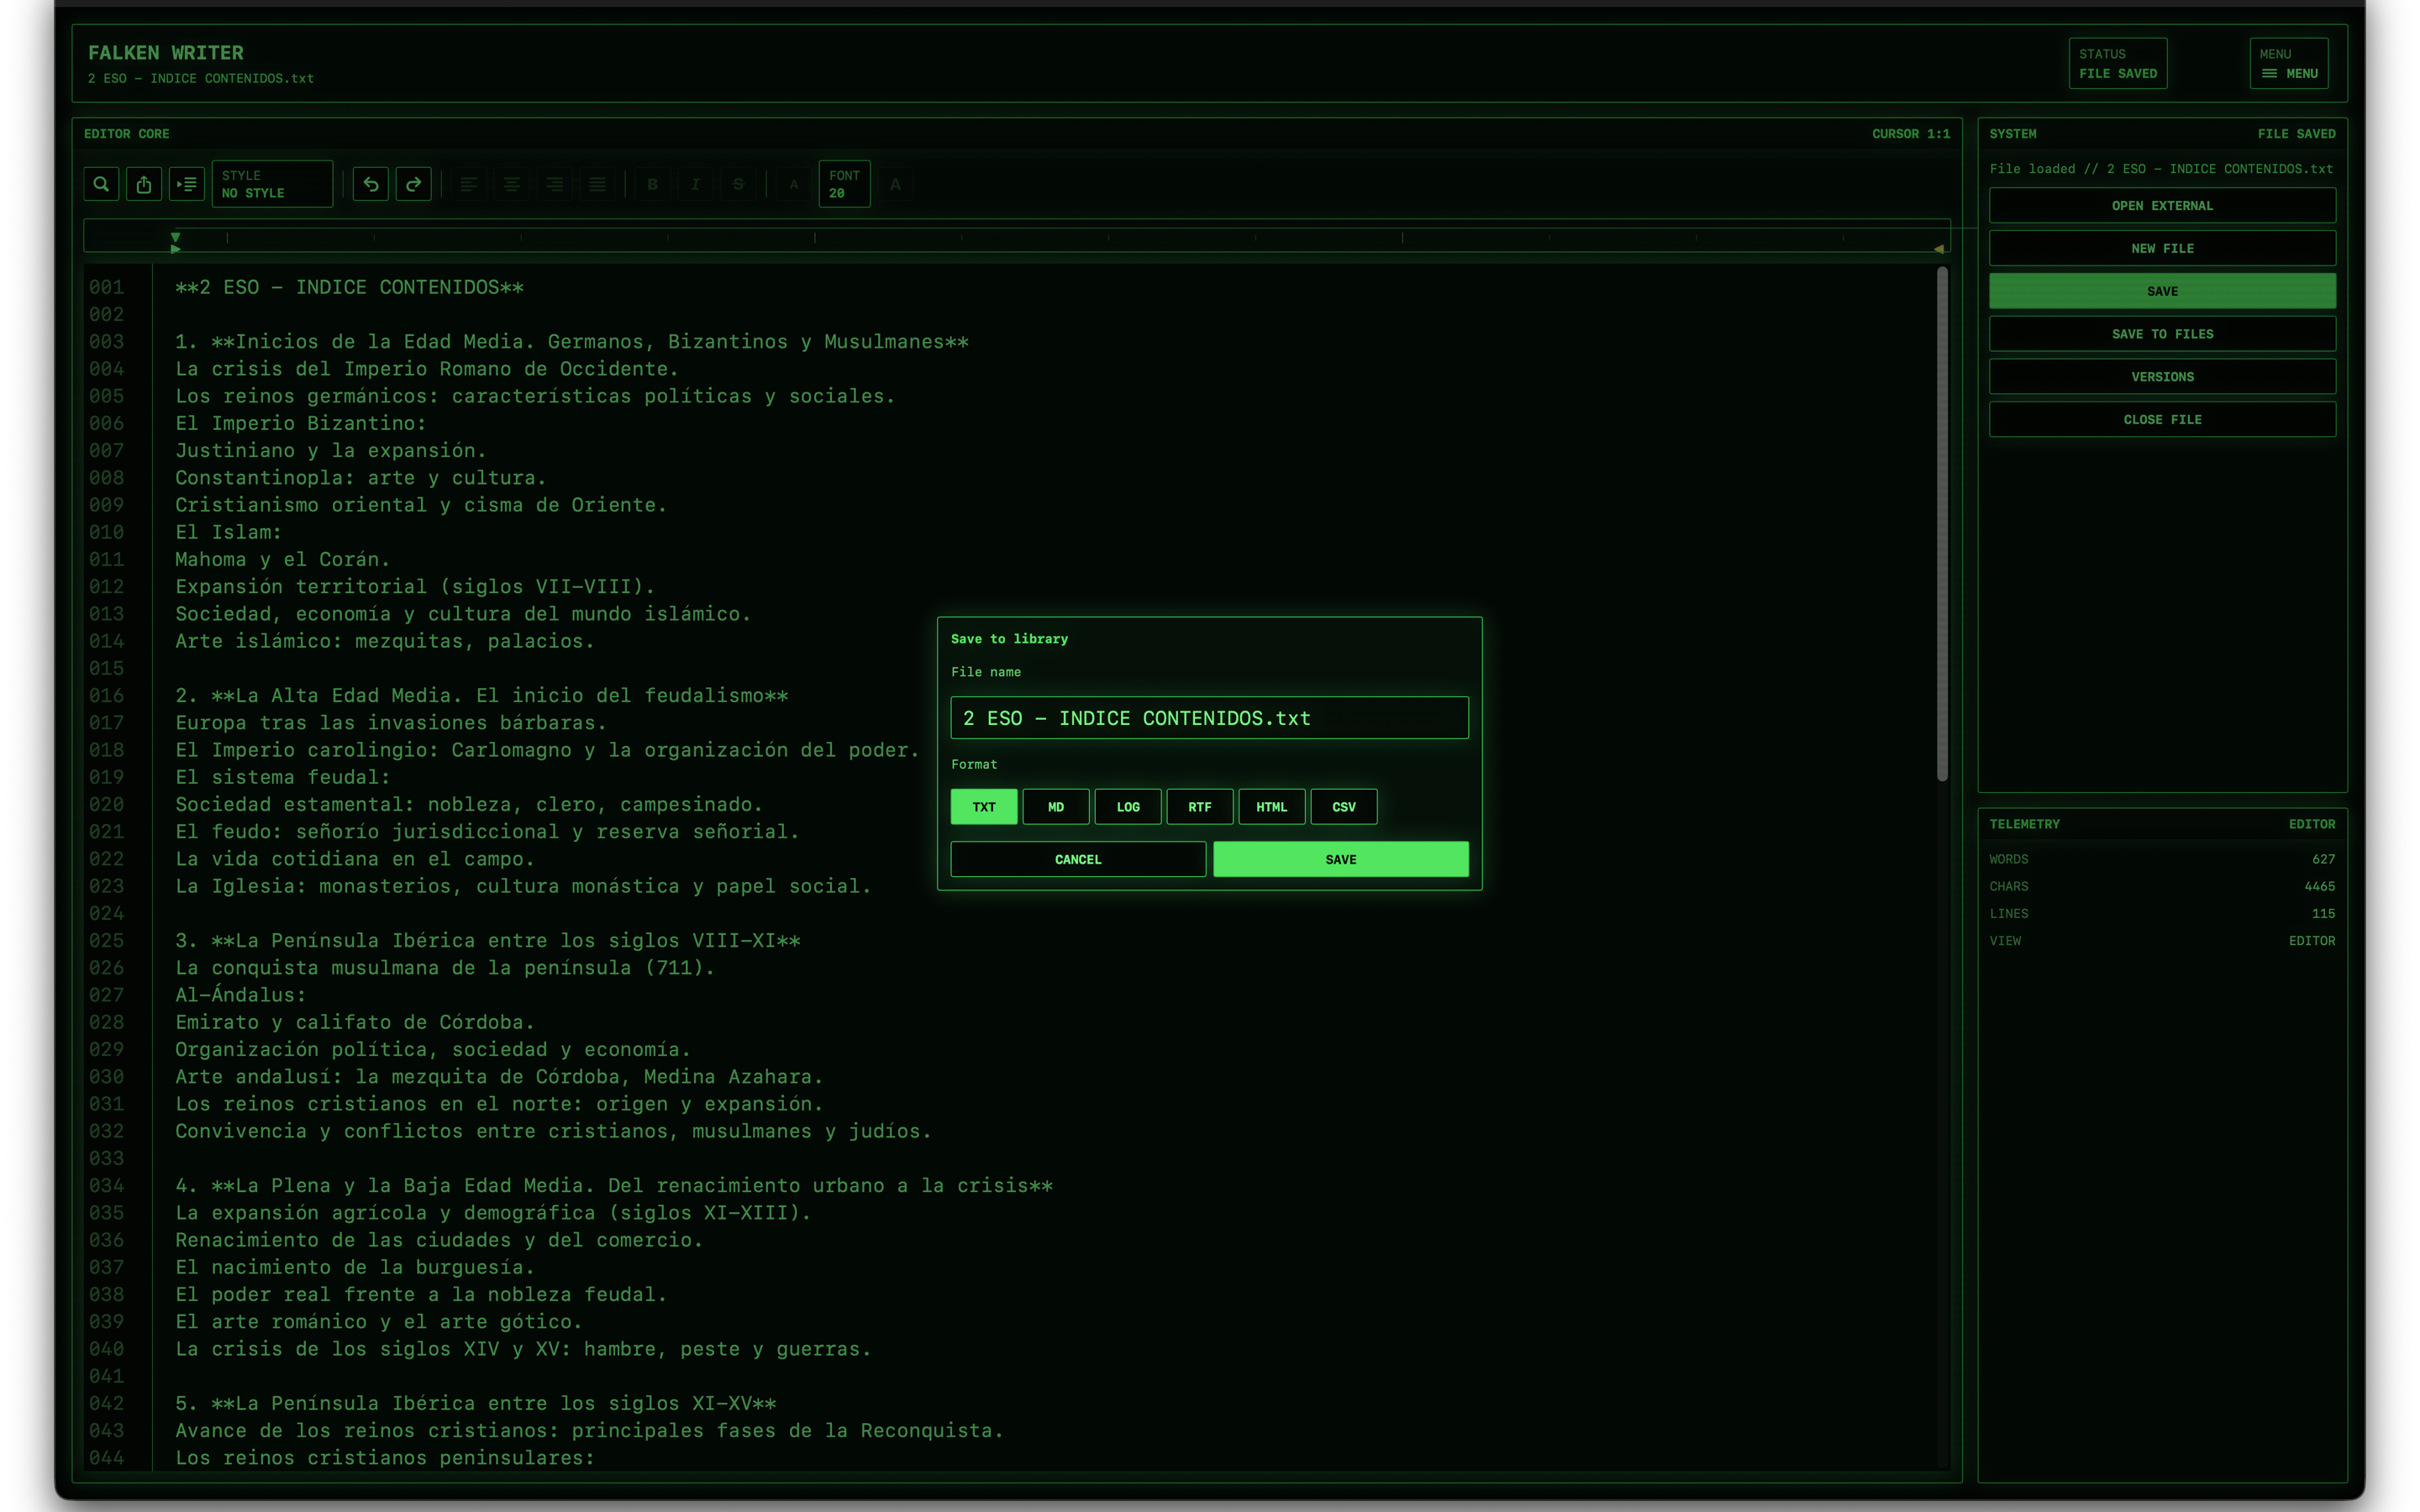Image resolution: width=2420 pixels, height=1512 pixels.
Task: Click line 'Emirato y califato de Córdoba.'
Action: pos(355,1022)
